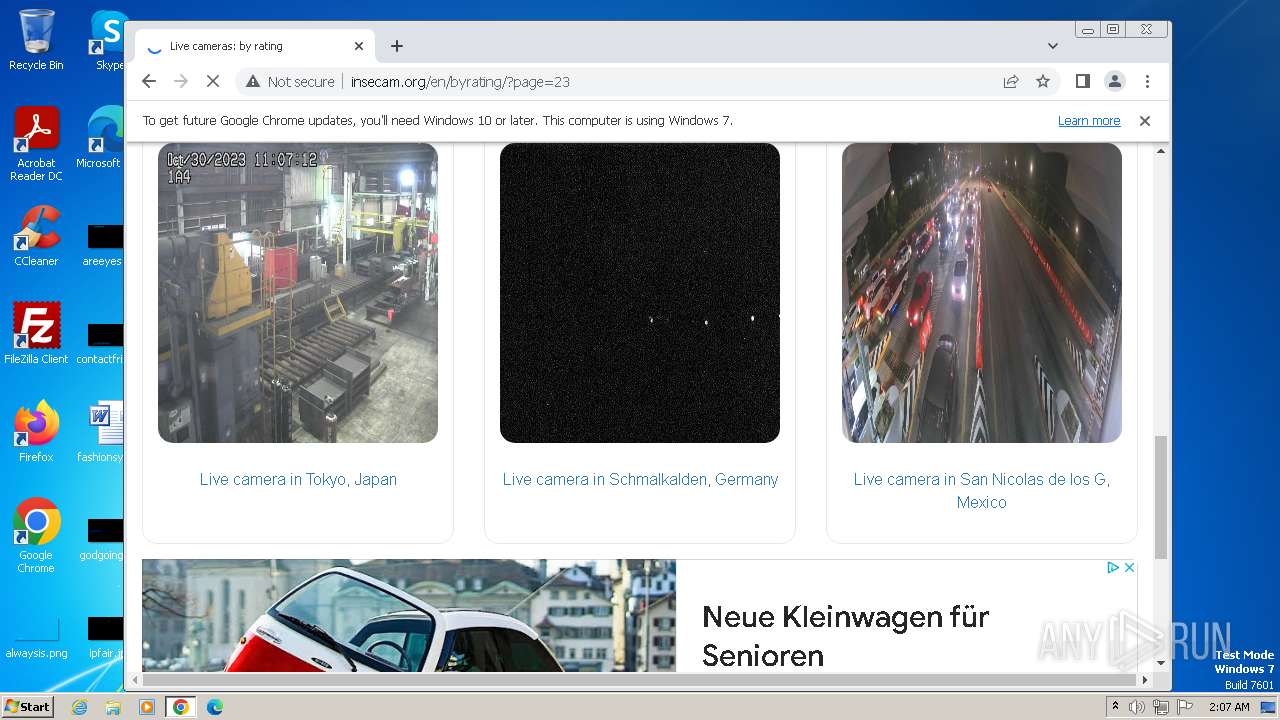Bookmark this page with the star icon
The height and width of the screenshot is (720, 1280).
coord(1043,82)
